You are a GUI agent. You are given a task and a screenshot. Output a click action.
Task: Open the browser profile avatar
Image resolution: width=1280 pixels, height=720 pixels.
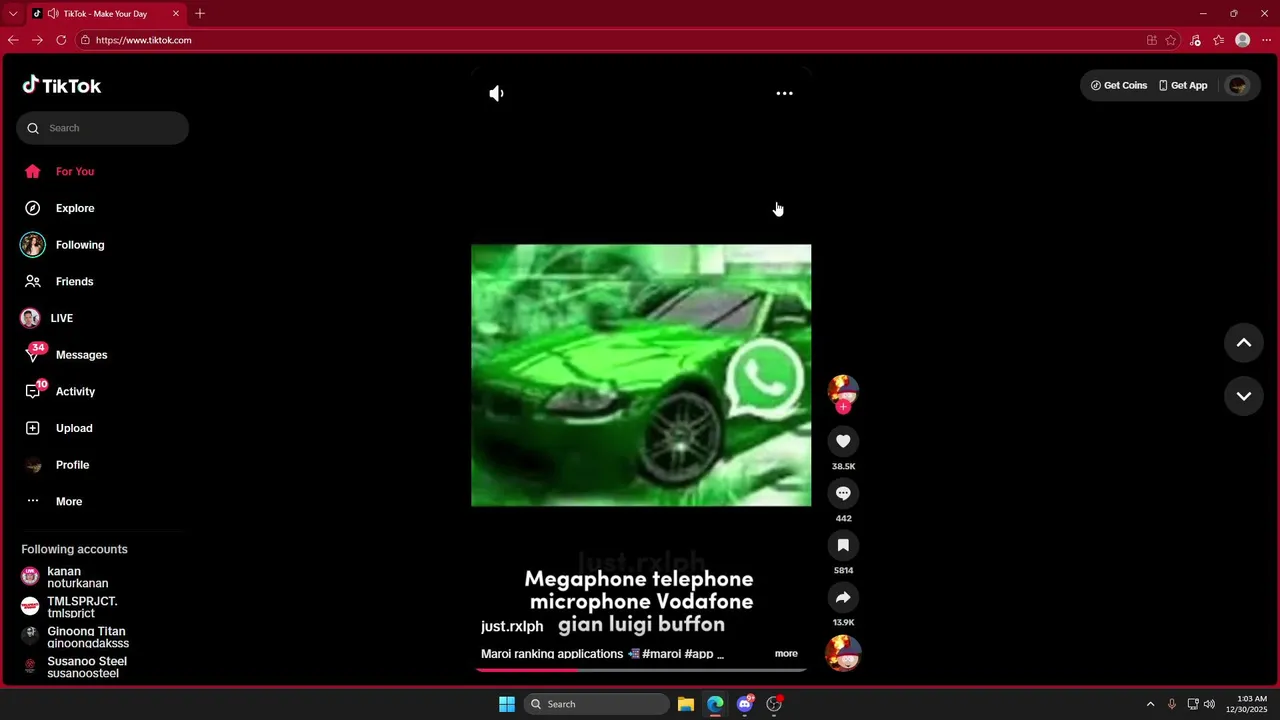pos(1243,40)
